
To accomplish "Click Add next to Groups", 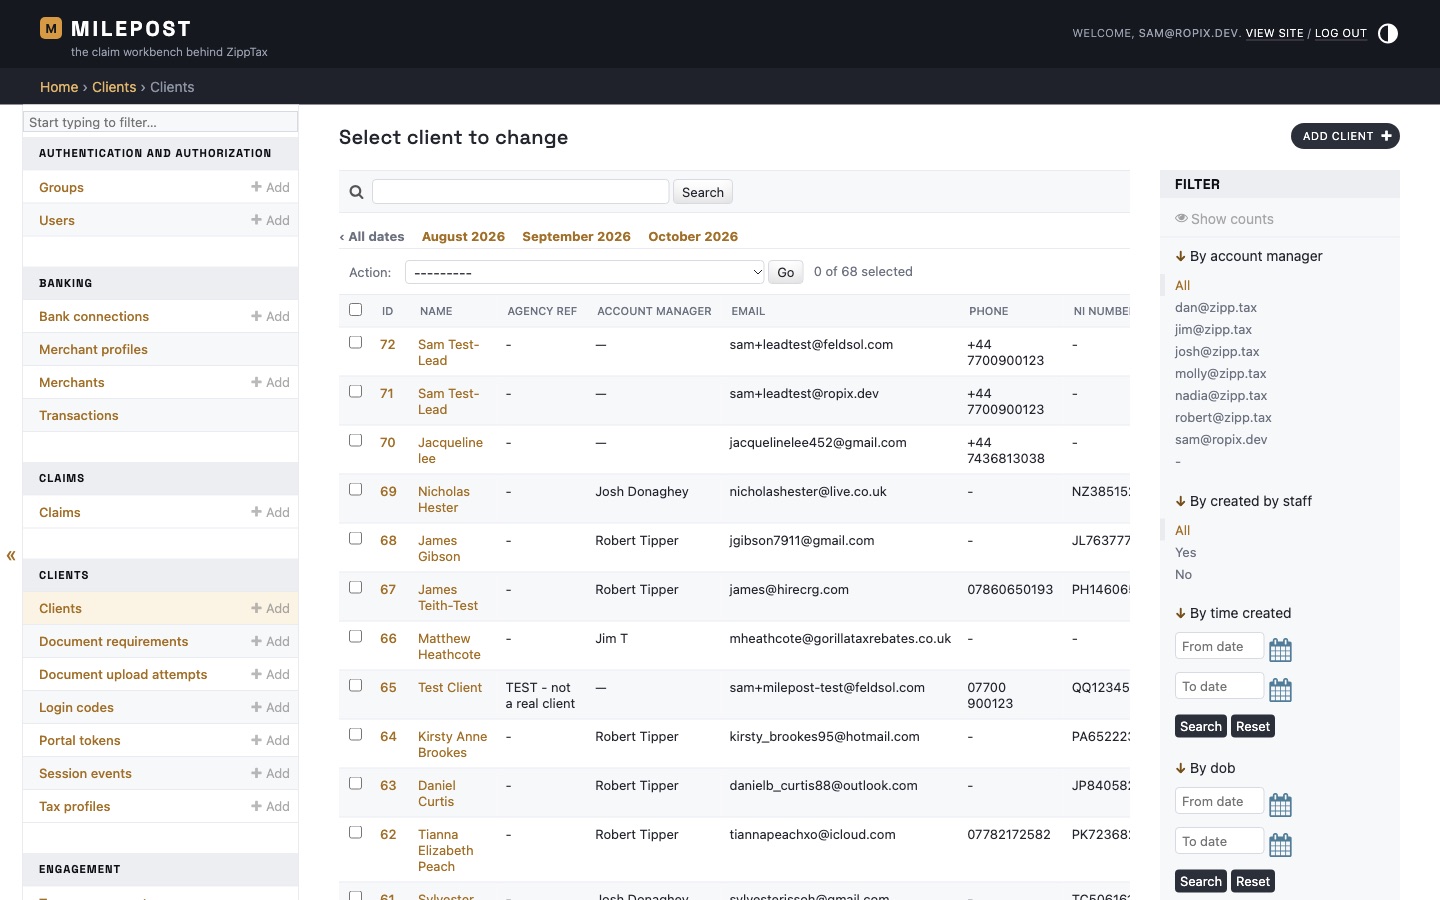I will tap(270, 187).
